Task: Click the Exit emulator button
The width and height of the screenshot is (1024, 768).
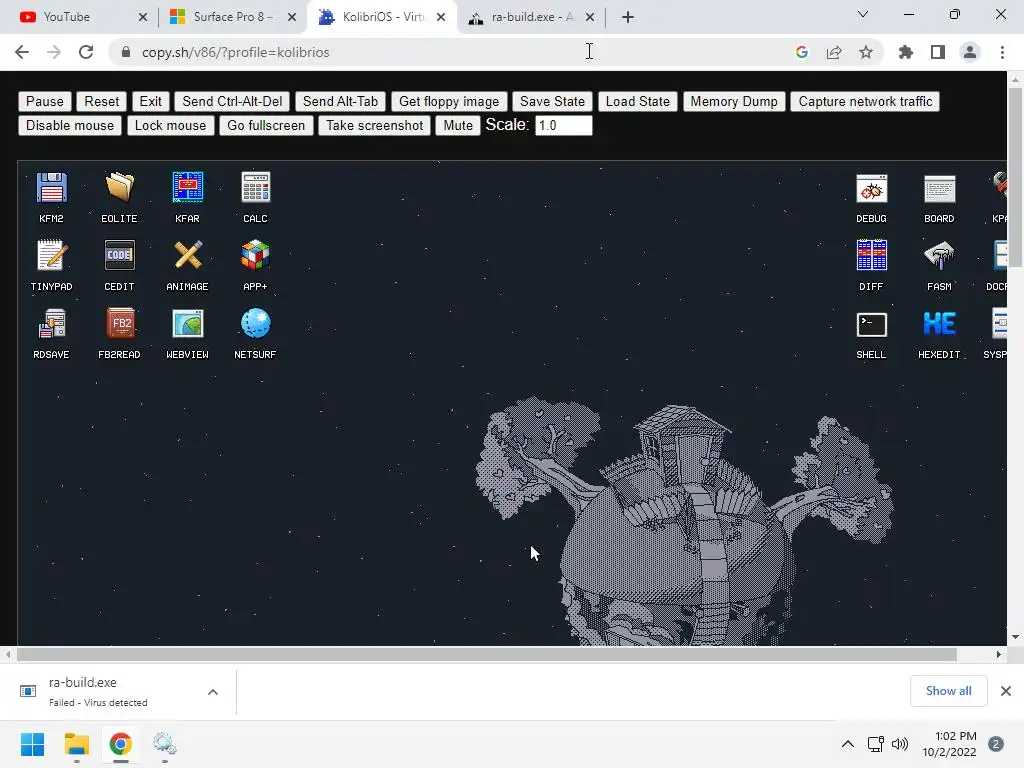Action: pyautogui.click(x=150, y=101)
